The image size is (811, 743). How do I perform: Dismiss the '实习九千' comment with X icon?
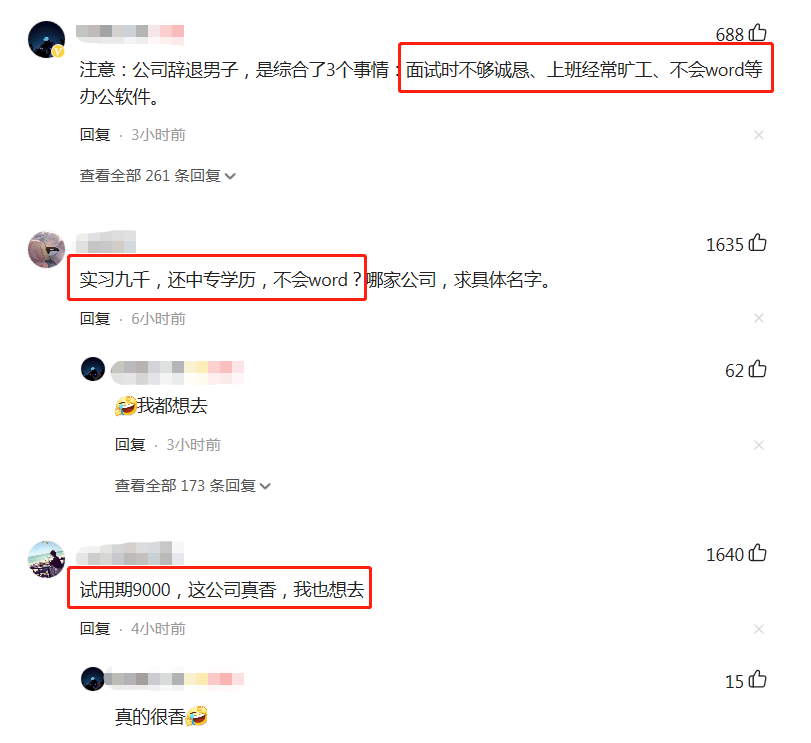coord(759,318)
